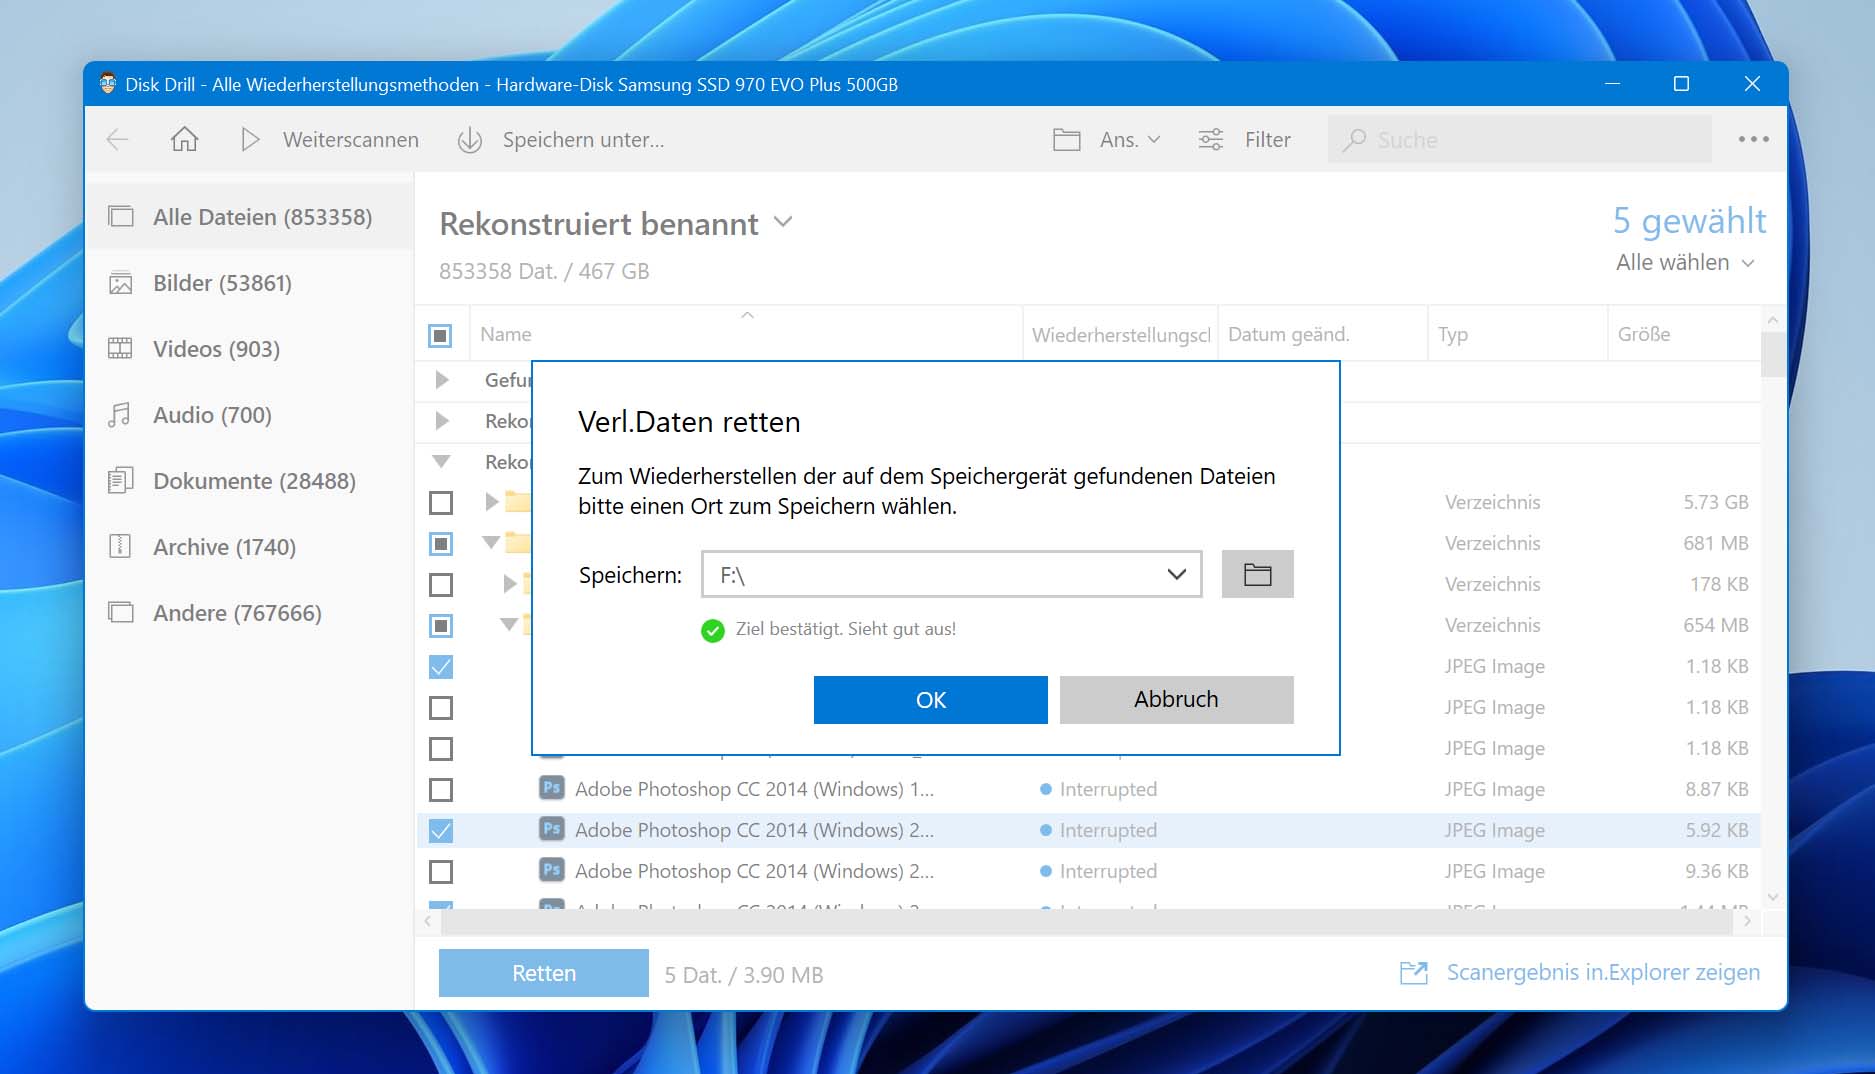Image resolution: width=1875 pixels, height=1074 pixels.
Task: Check the third 1.18 KB JPEG checkbox
Action: tap(440, 748)
